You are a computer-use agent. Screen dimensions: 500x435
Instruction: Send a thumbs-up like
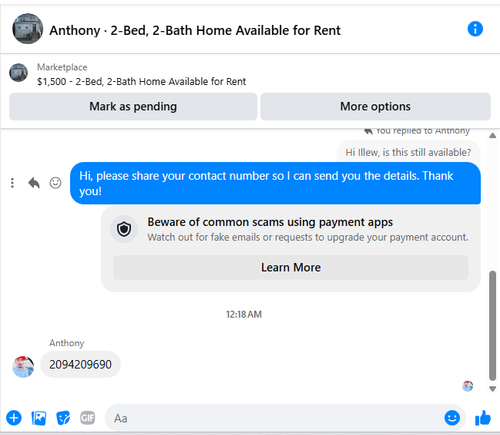pyautogui.click(x=483, y=418)
